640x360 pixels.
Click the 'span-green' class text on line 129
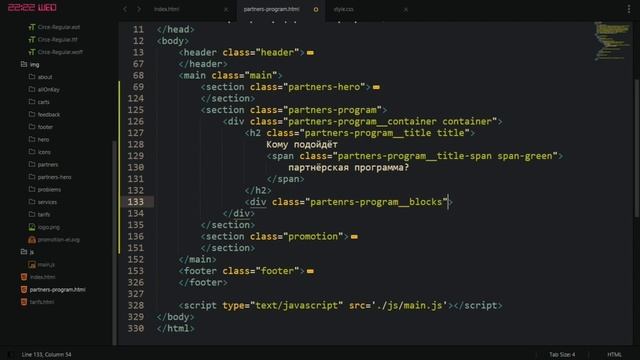tap(524, 156)
